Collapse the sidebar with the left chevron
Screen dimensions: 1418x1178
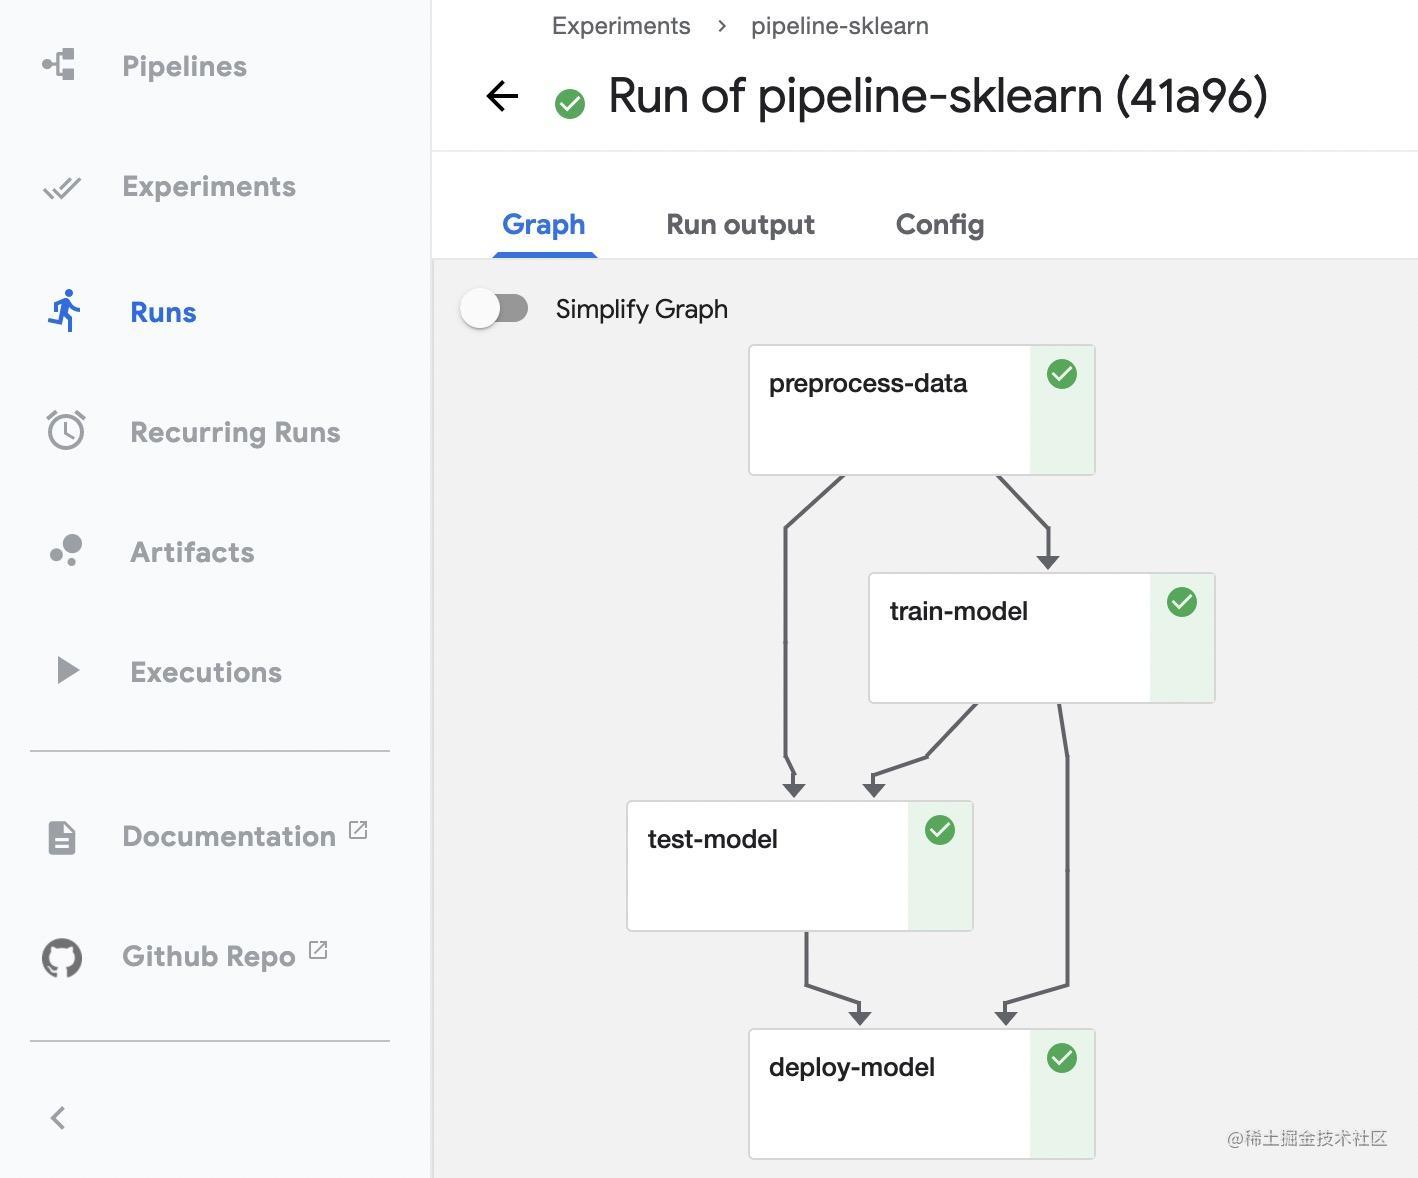tap(57, 1117)
